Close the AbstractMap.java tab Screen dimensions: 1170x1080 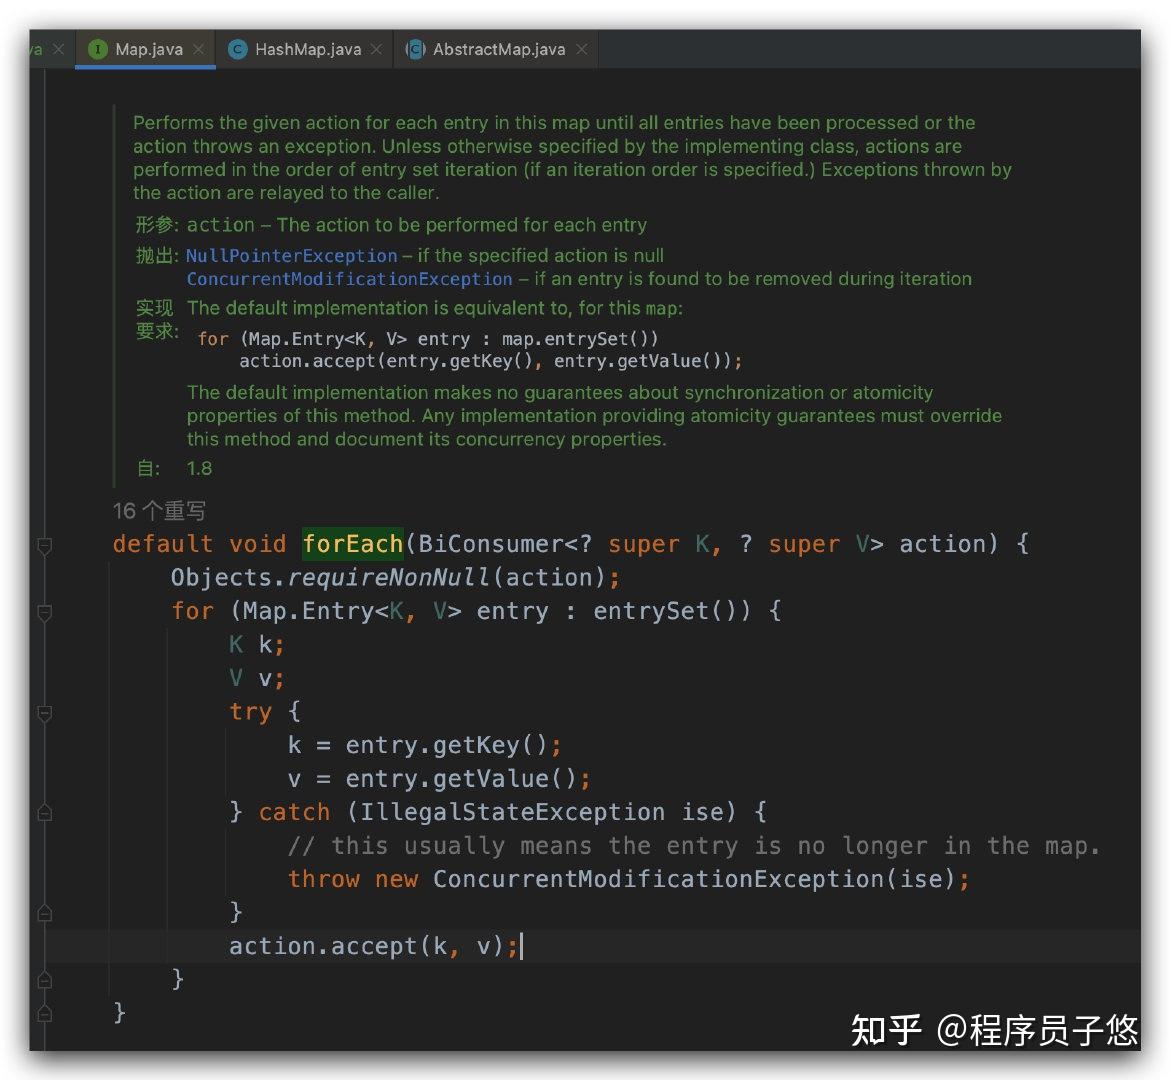582,49
